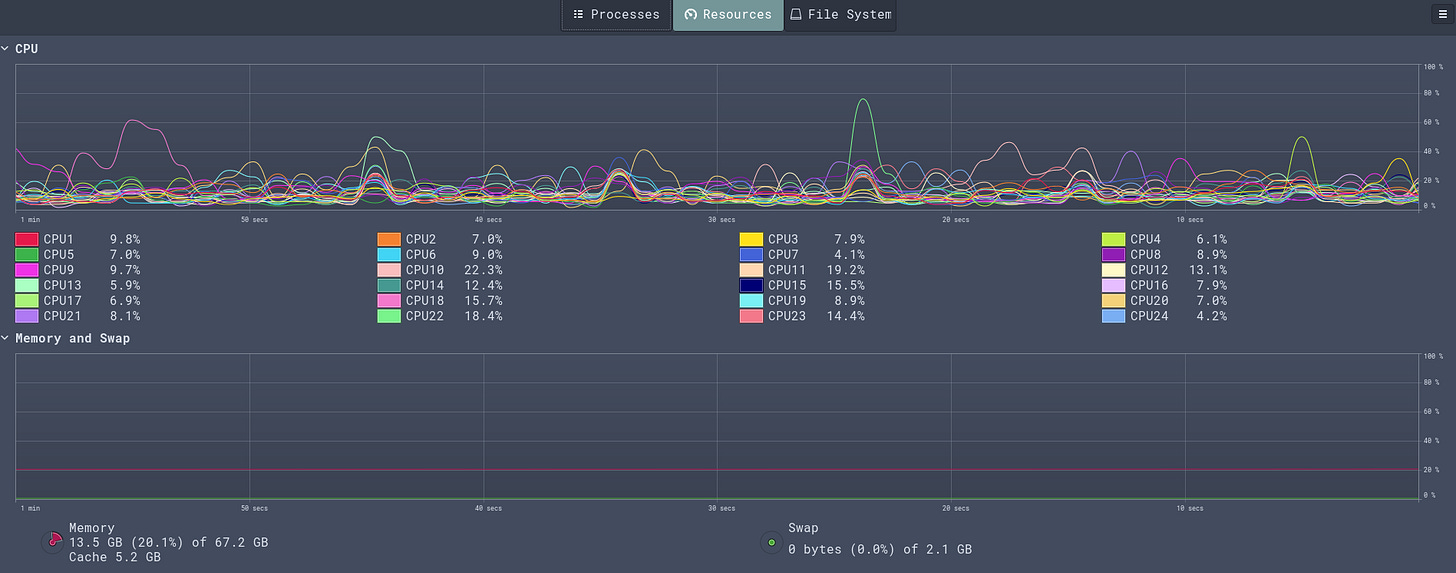
Task: Click the Processes tab list icon
Action: tap(578, 15)
